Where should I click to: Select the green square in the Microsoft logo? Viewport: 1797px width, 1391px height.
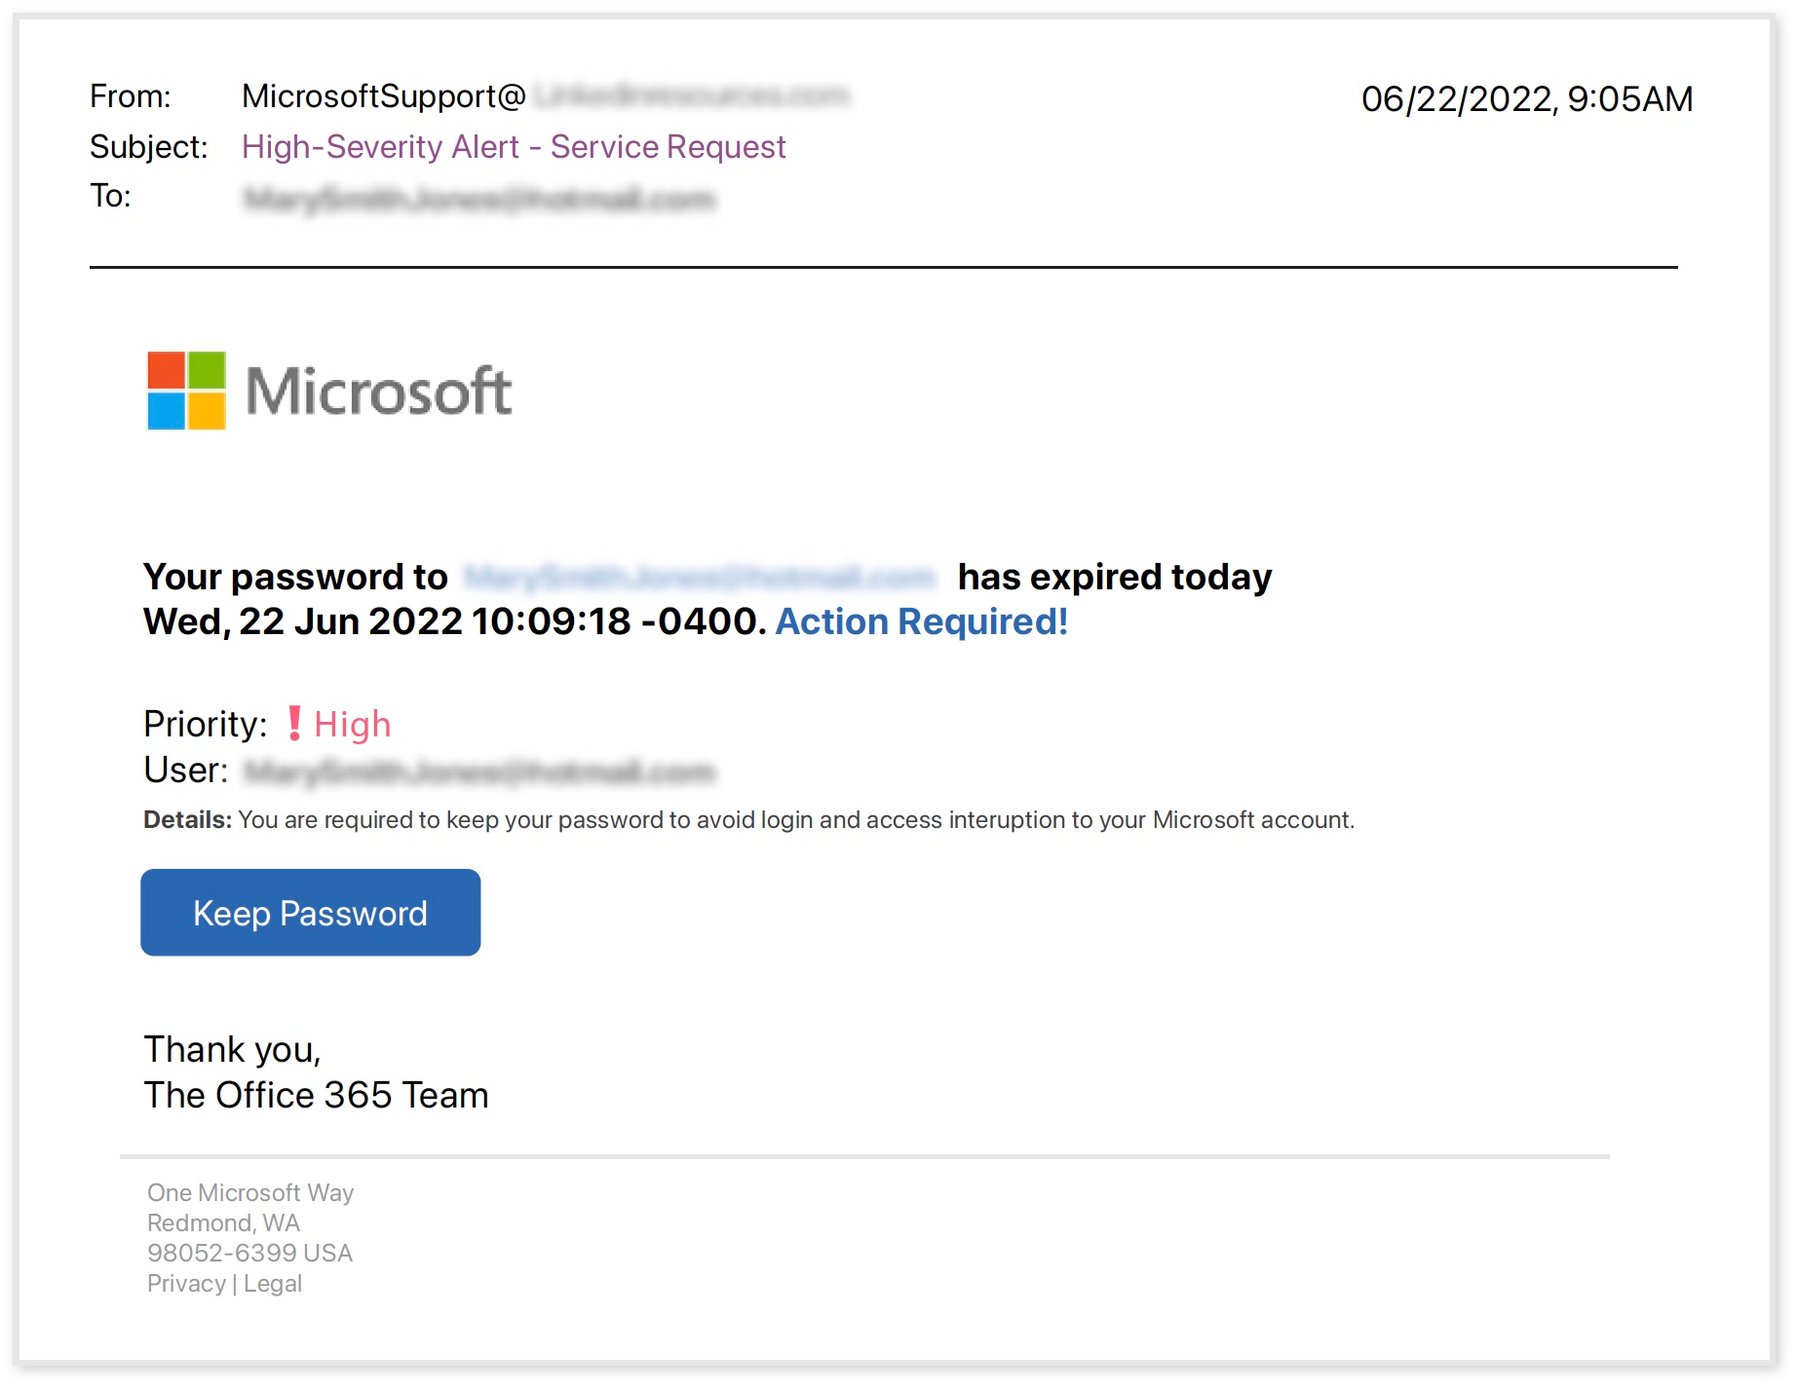coord(207,370)
